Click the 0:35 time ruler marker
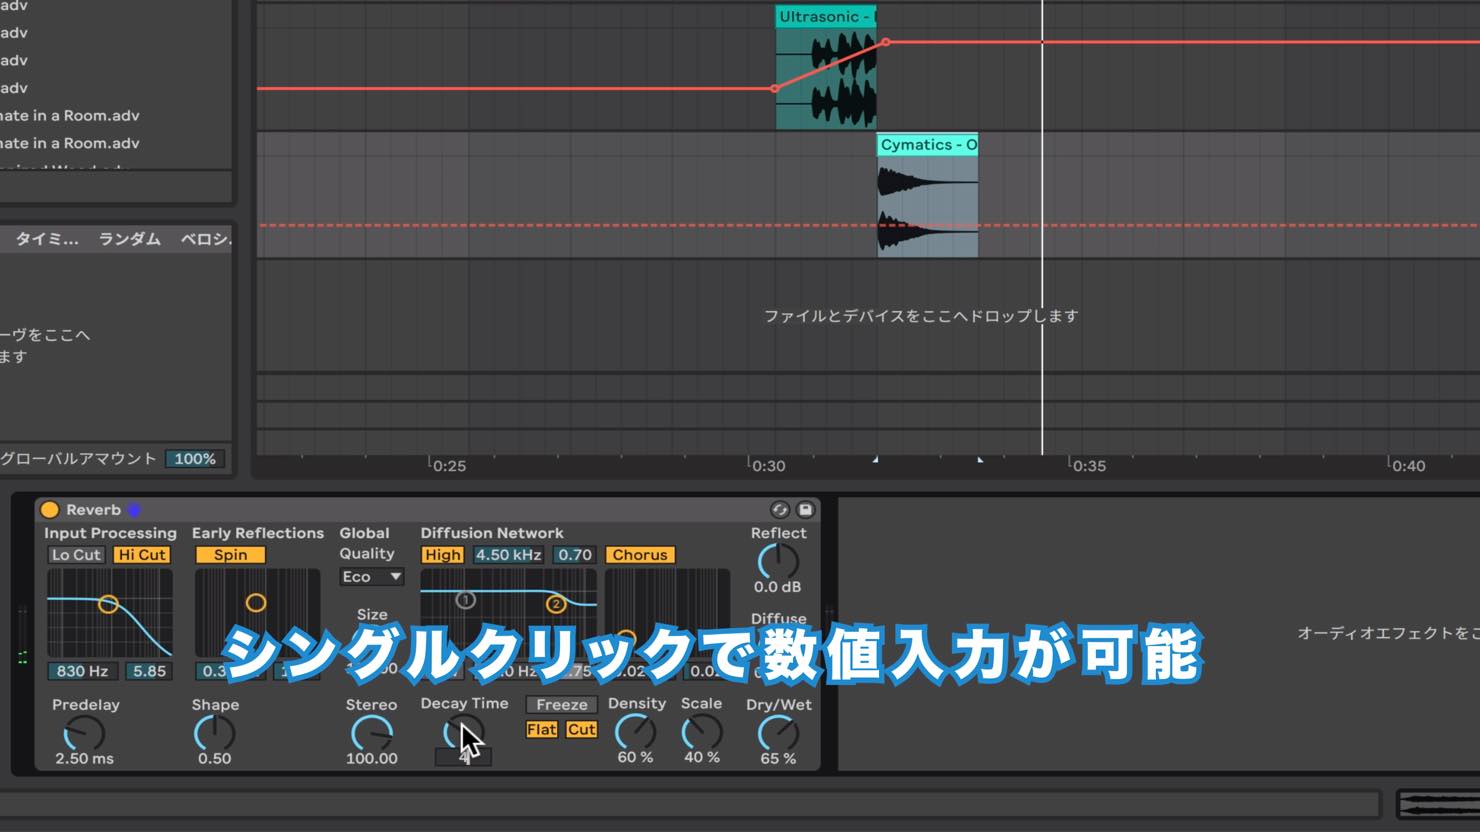The width and height of the screenshot is (1480, 832). 1089,466
